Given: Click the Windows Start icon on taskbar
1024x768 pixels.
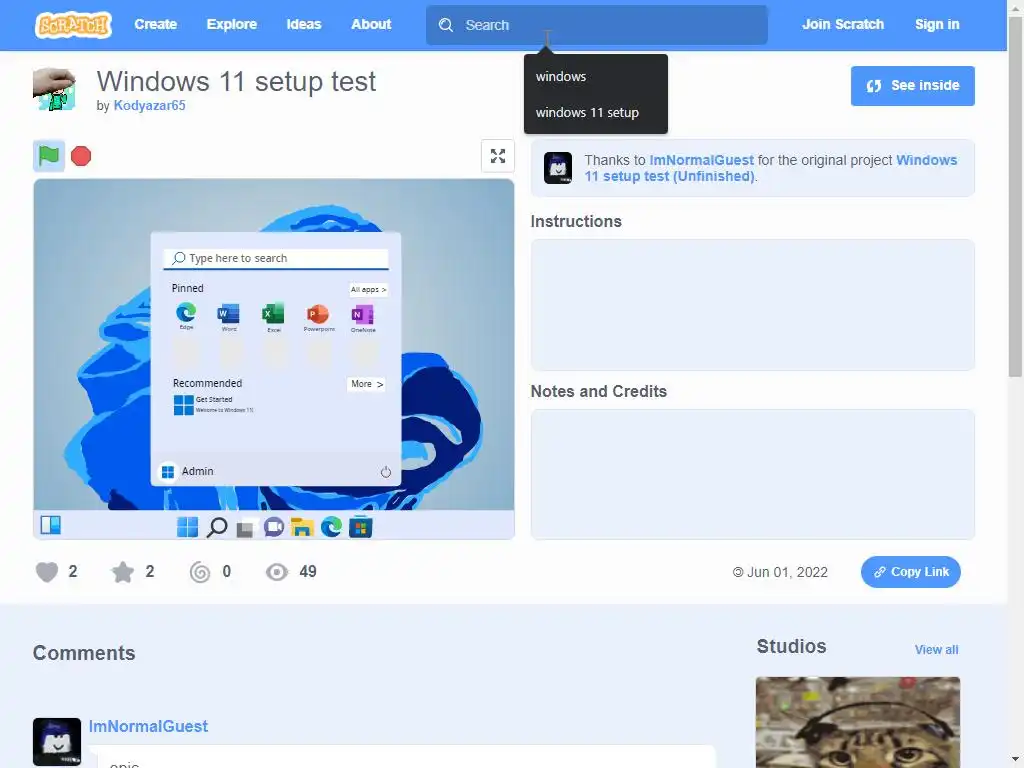Looking at the screenshot, I should 187,527.
